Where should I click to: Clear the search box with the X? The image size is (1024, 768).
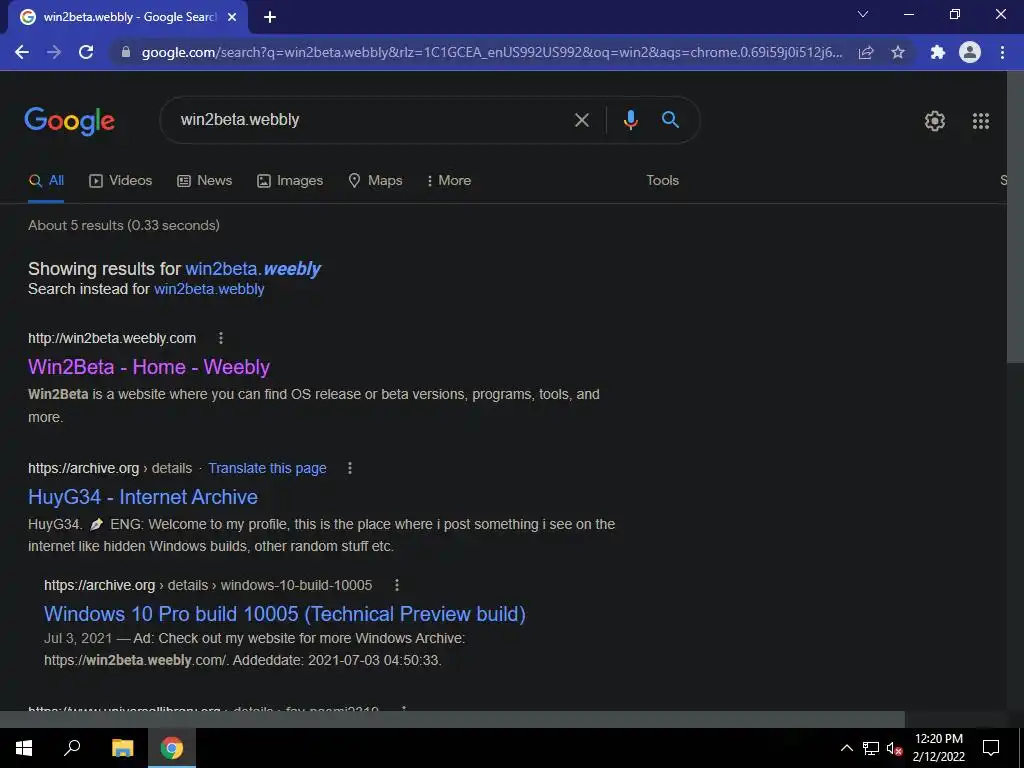tap(581, 120)
